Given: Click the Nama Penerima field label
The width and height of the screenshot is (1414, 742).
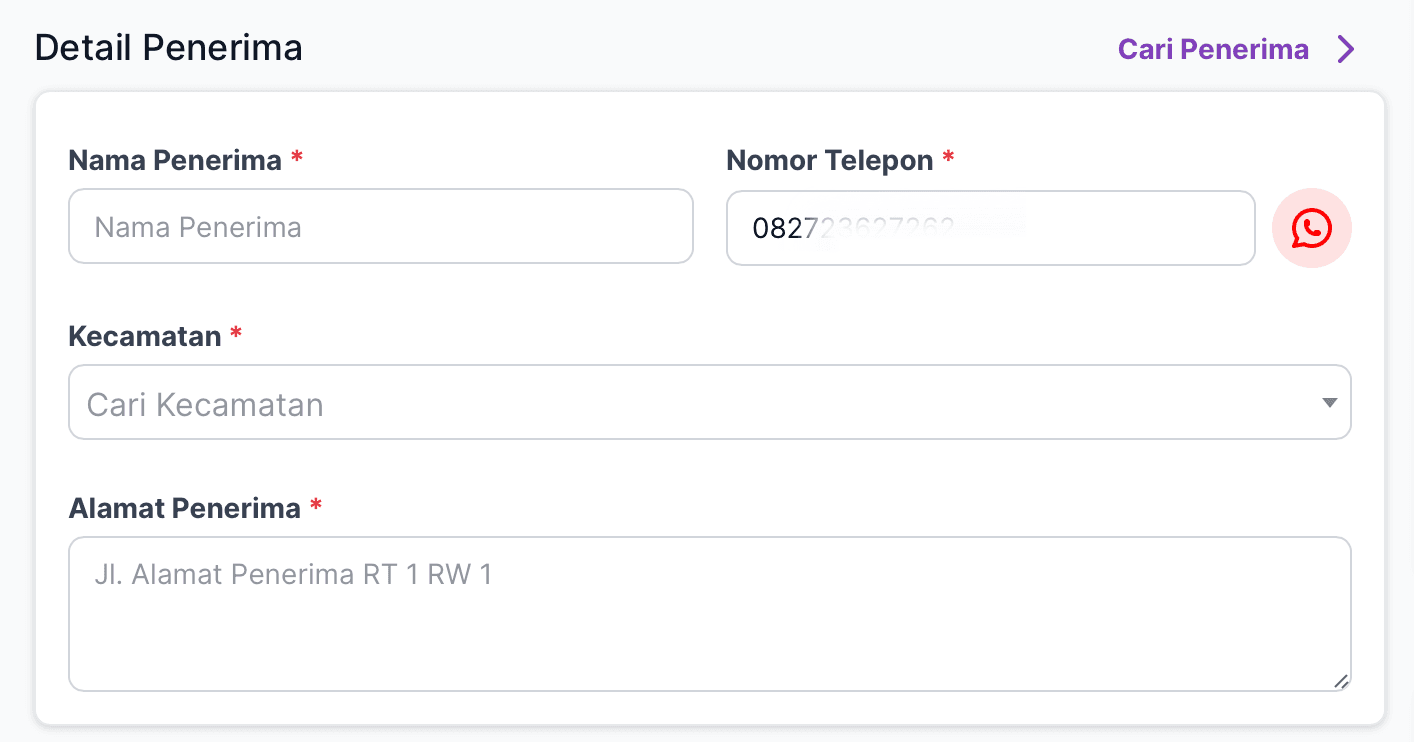Looking at the screenshot, I should [x=175, y=160].
